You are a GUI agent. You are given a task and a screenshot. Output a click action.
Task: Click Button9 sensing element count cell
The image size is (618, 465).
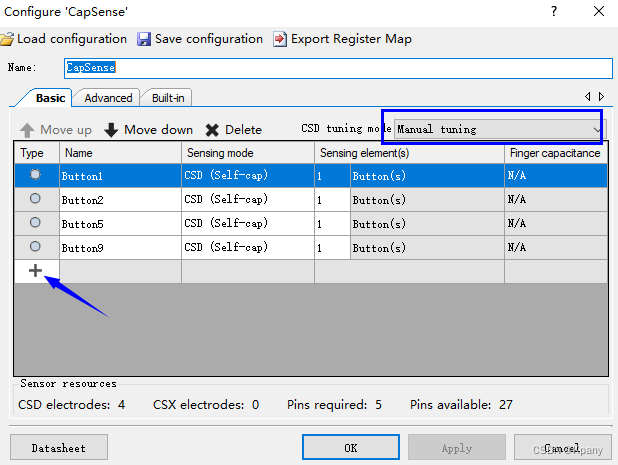pos(332,247)
